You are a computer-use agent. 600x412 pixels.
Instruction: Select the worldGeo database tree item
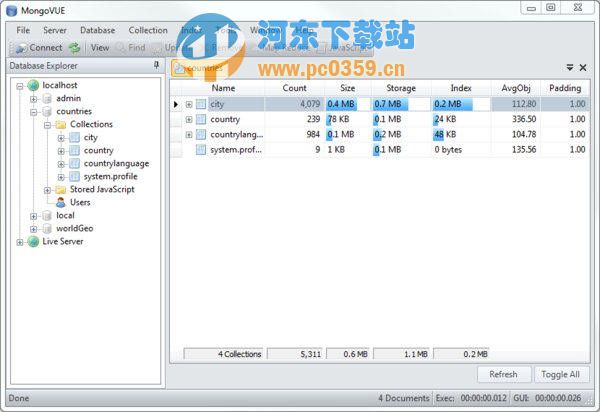75,228
